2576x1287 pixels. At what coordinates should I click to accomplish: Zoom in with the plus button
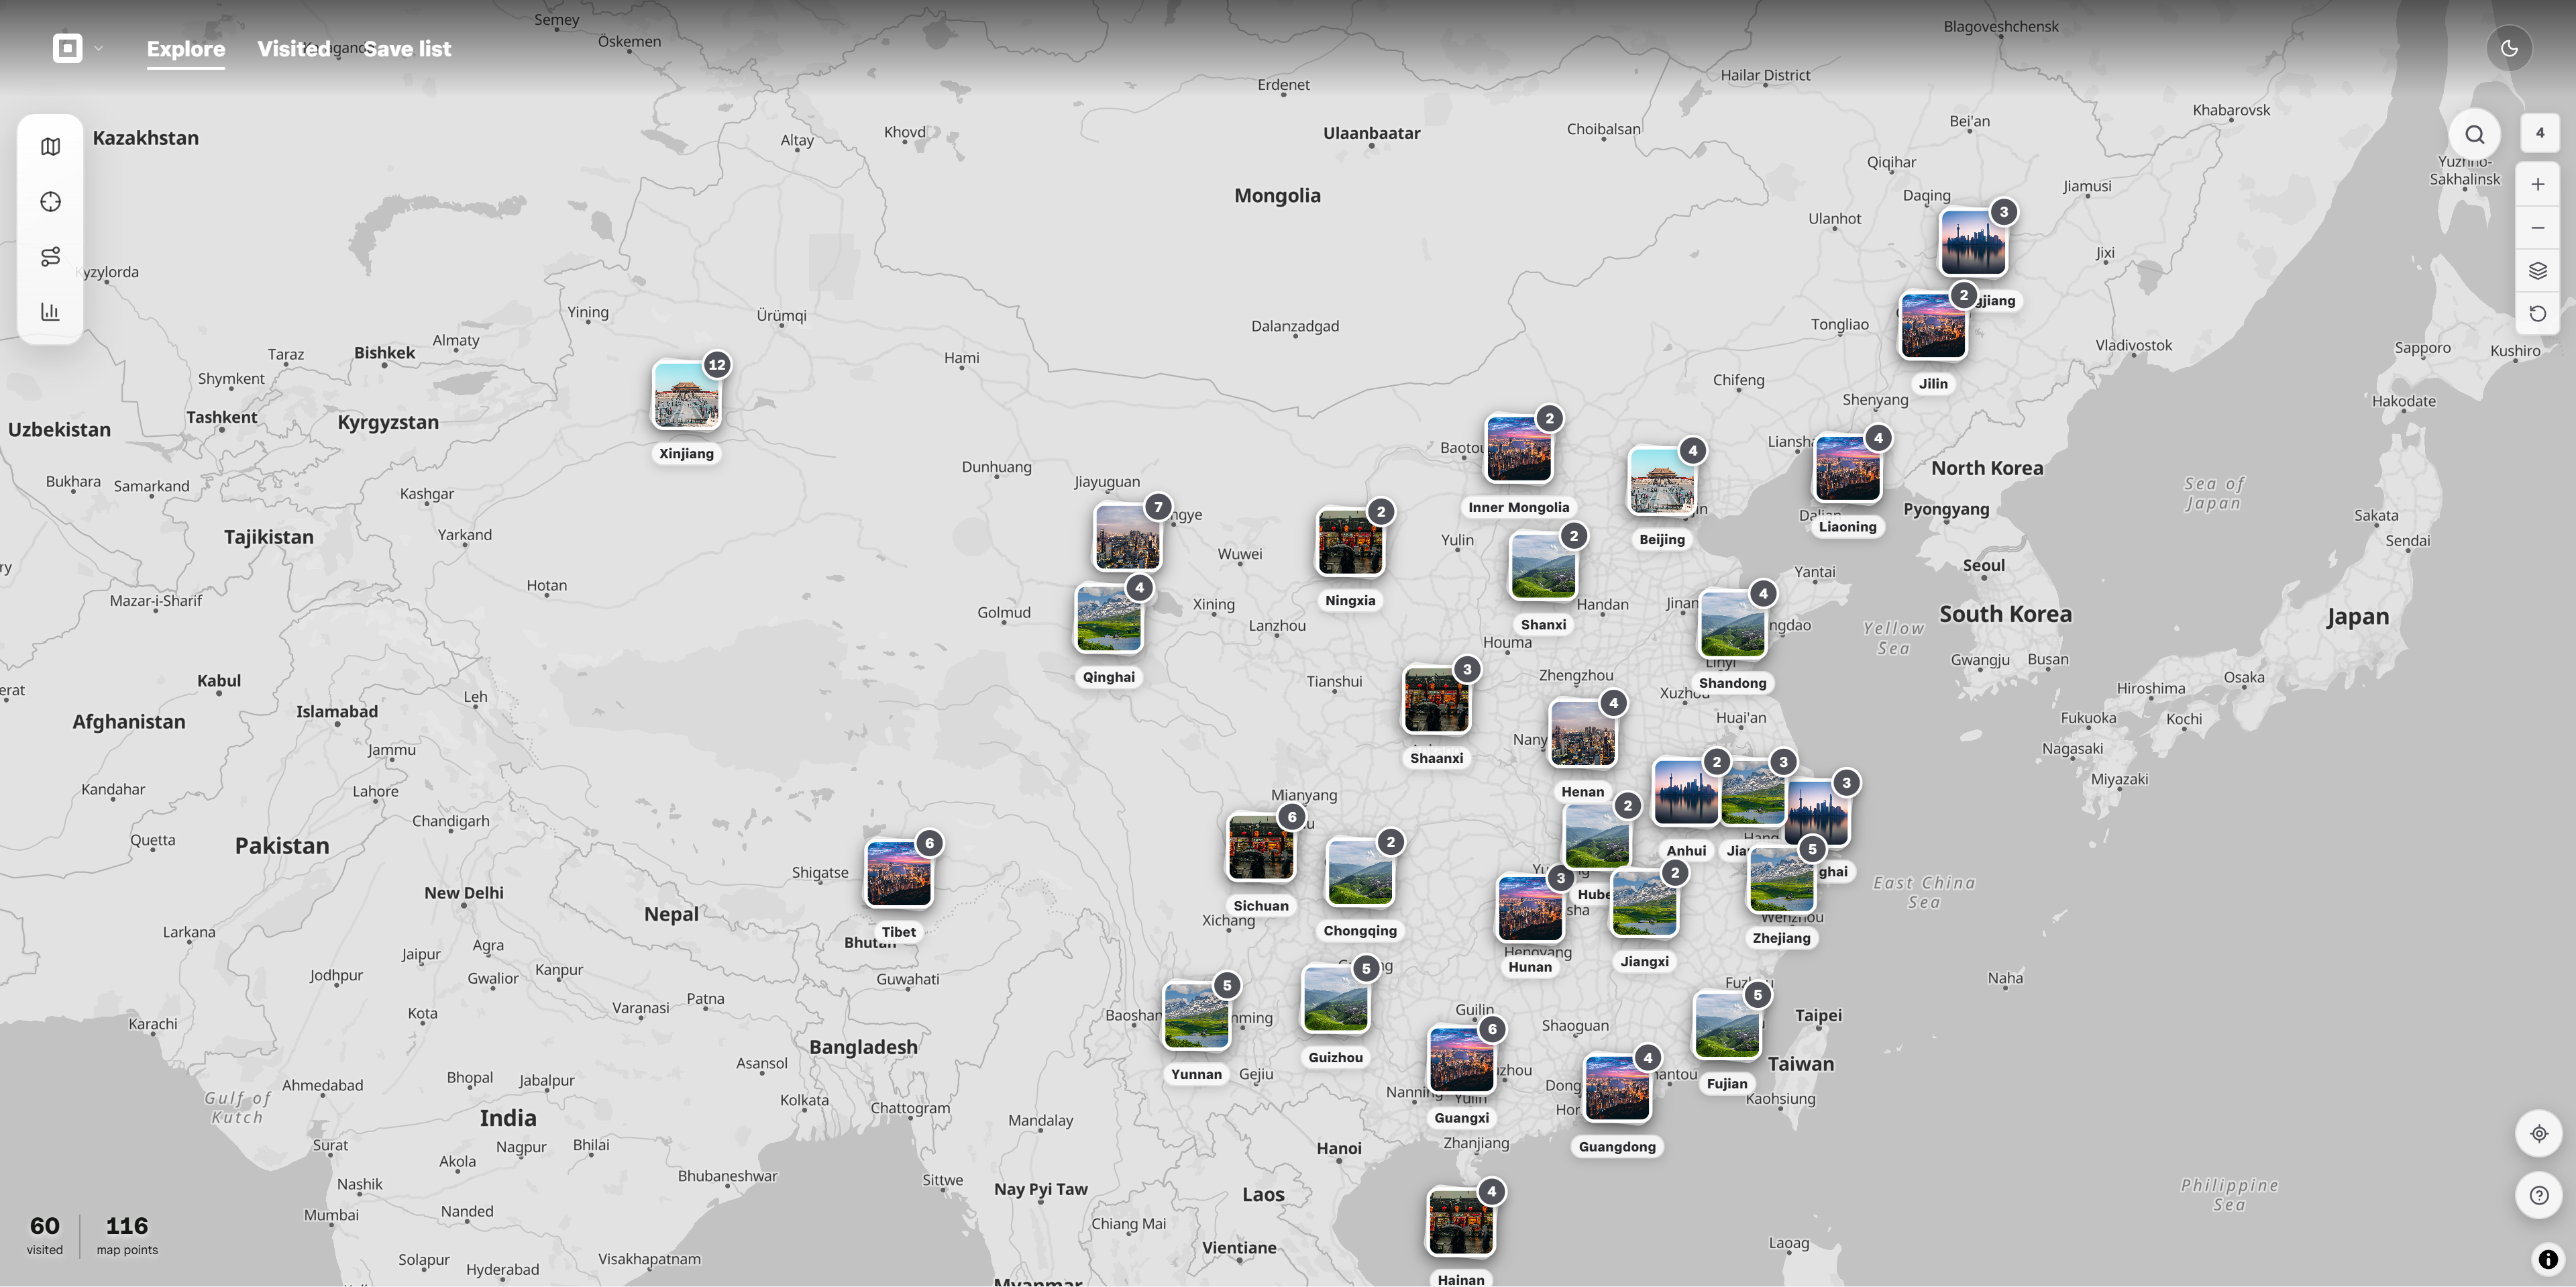[2538, 184]
